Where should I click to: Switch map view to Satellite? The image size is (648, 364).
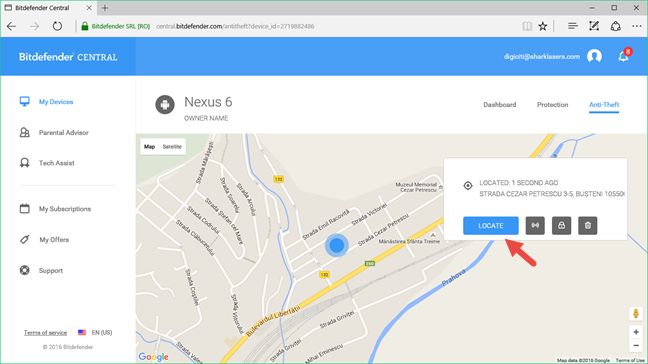point(172,147)
